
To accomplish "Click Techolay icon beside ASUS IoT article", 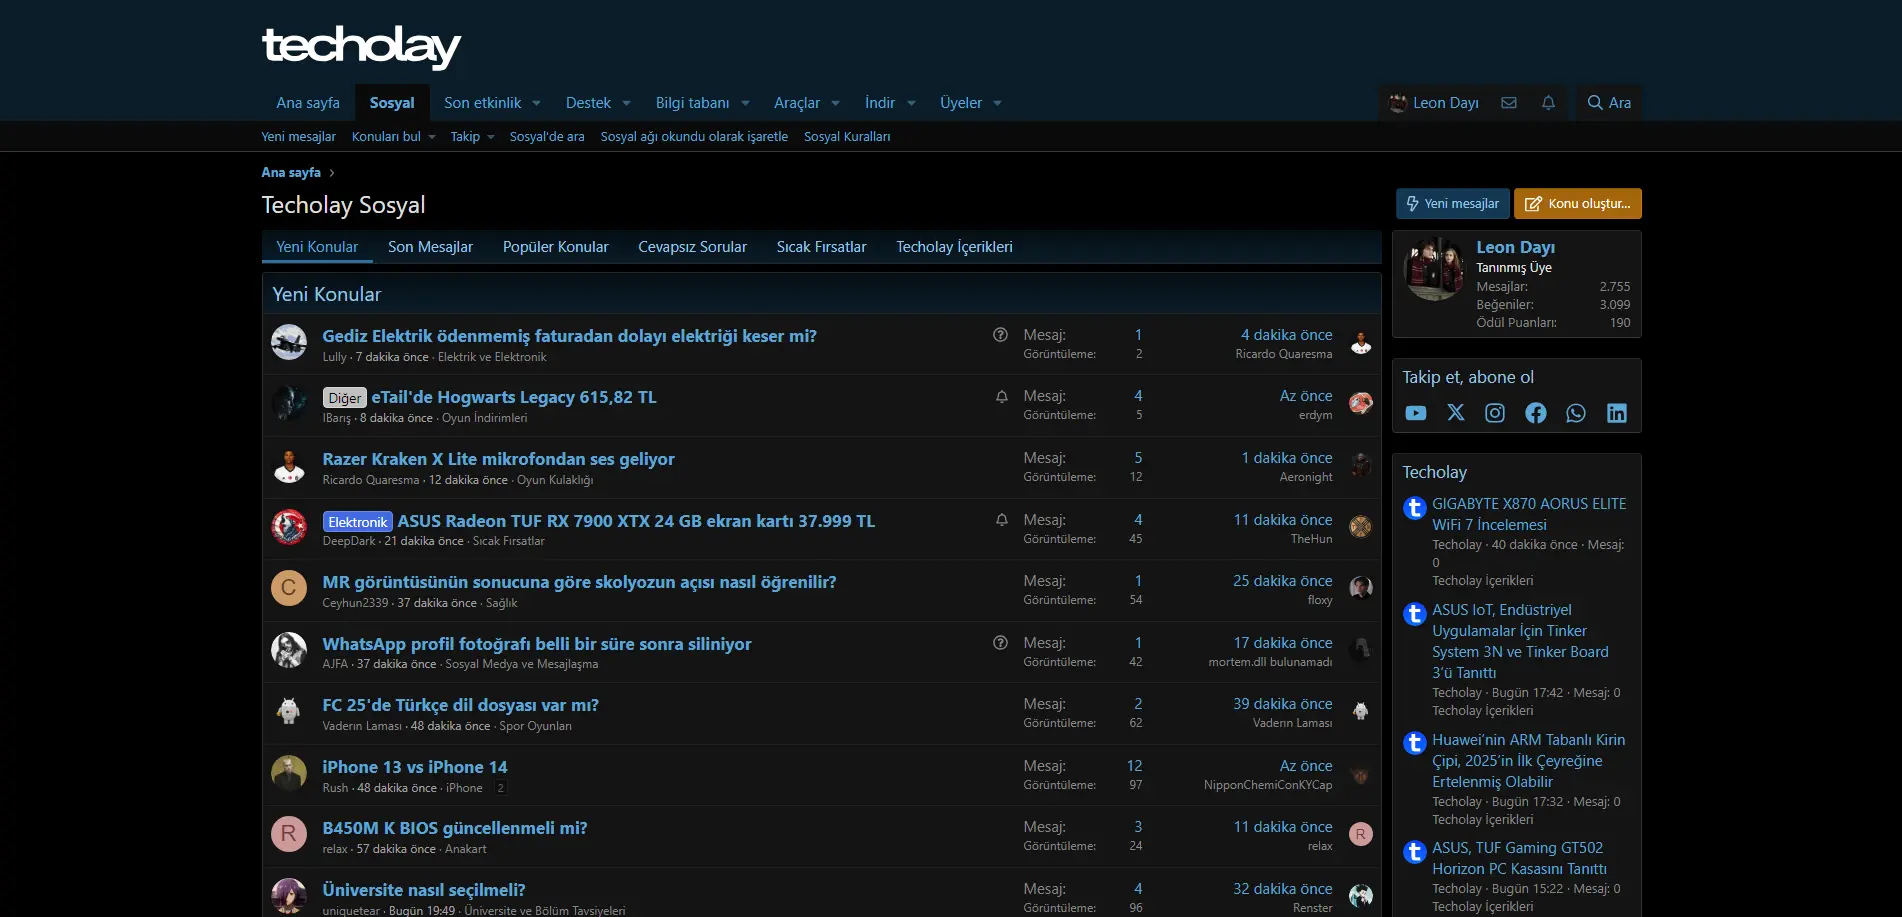I will click(1414, 614).
